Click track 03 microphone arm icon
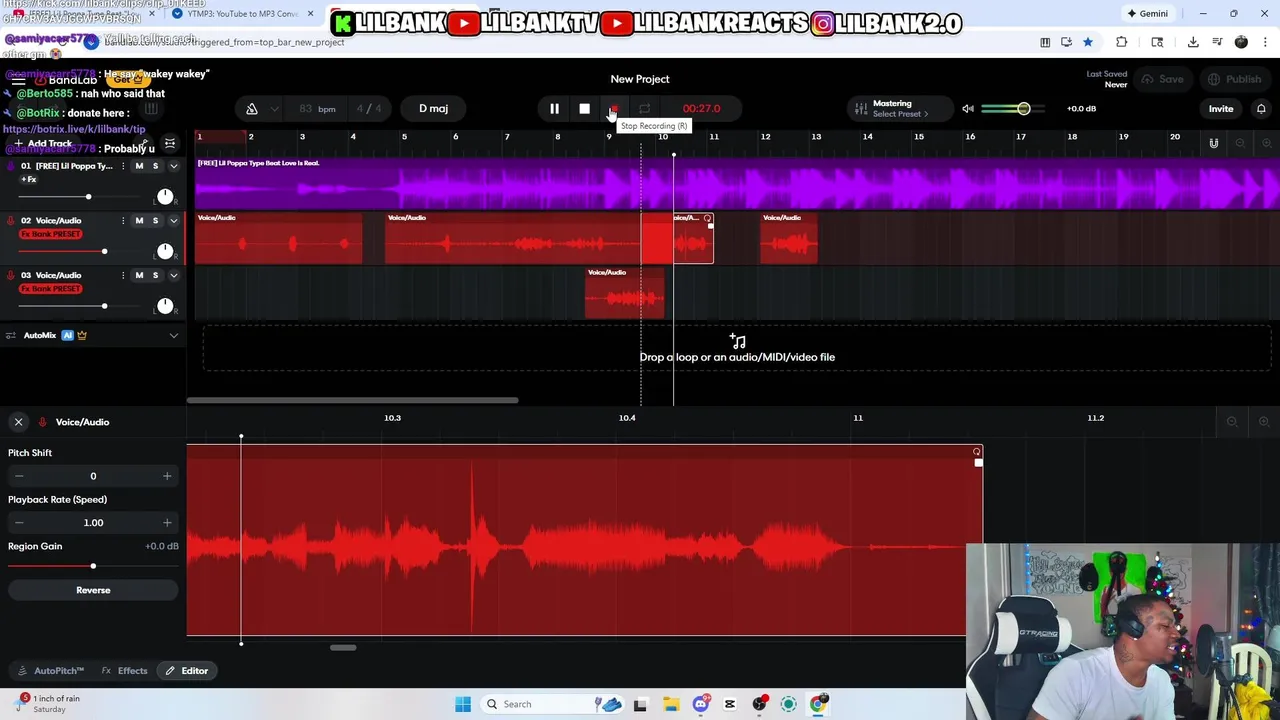The image size is (1280, 720). click(x=11, y=275)
